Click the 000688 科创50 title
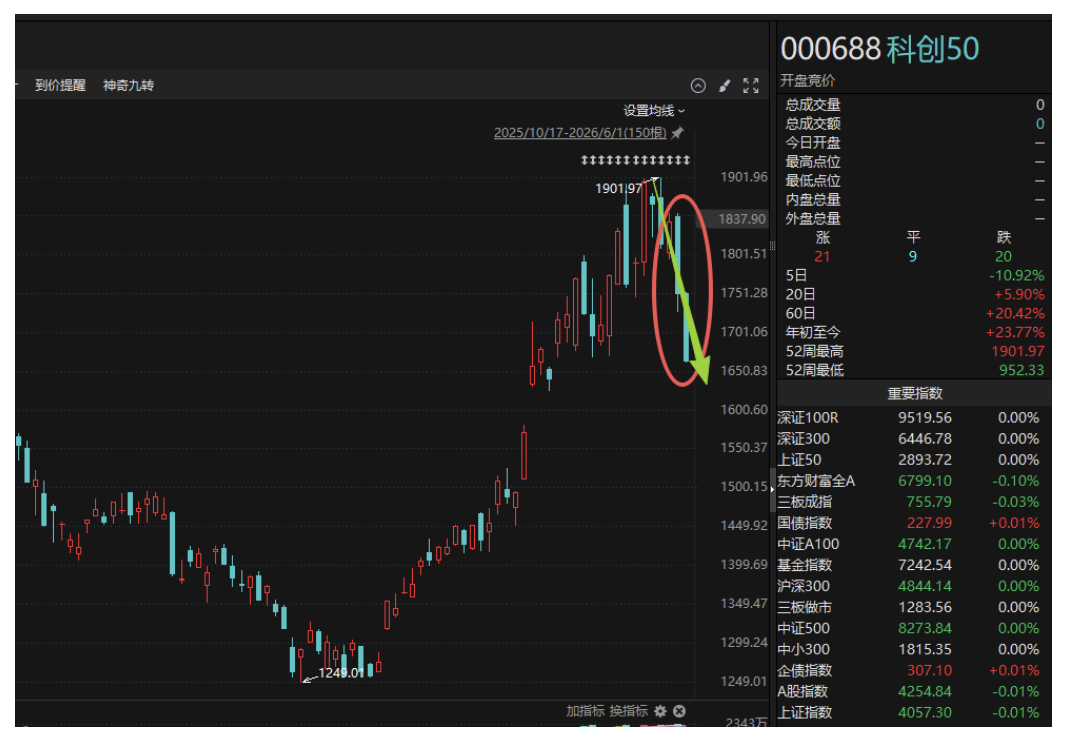The image size is (1066, 742). point(880,49)
